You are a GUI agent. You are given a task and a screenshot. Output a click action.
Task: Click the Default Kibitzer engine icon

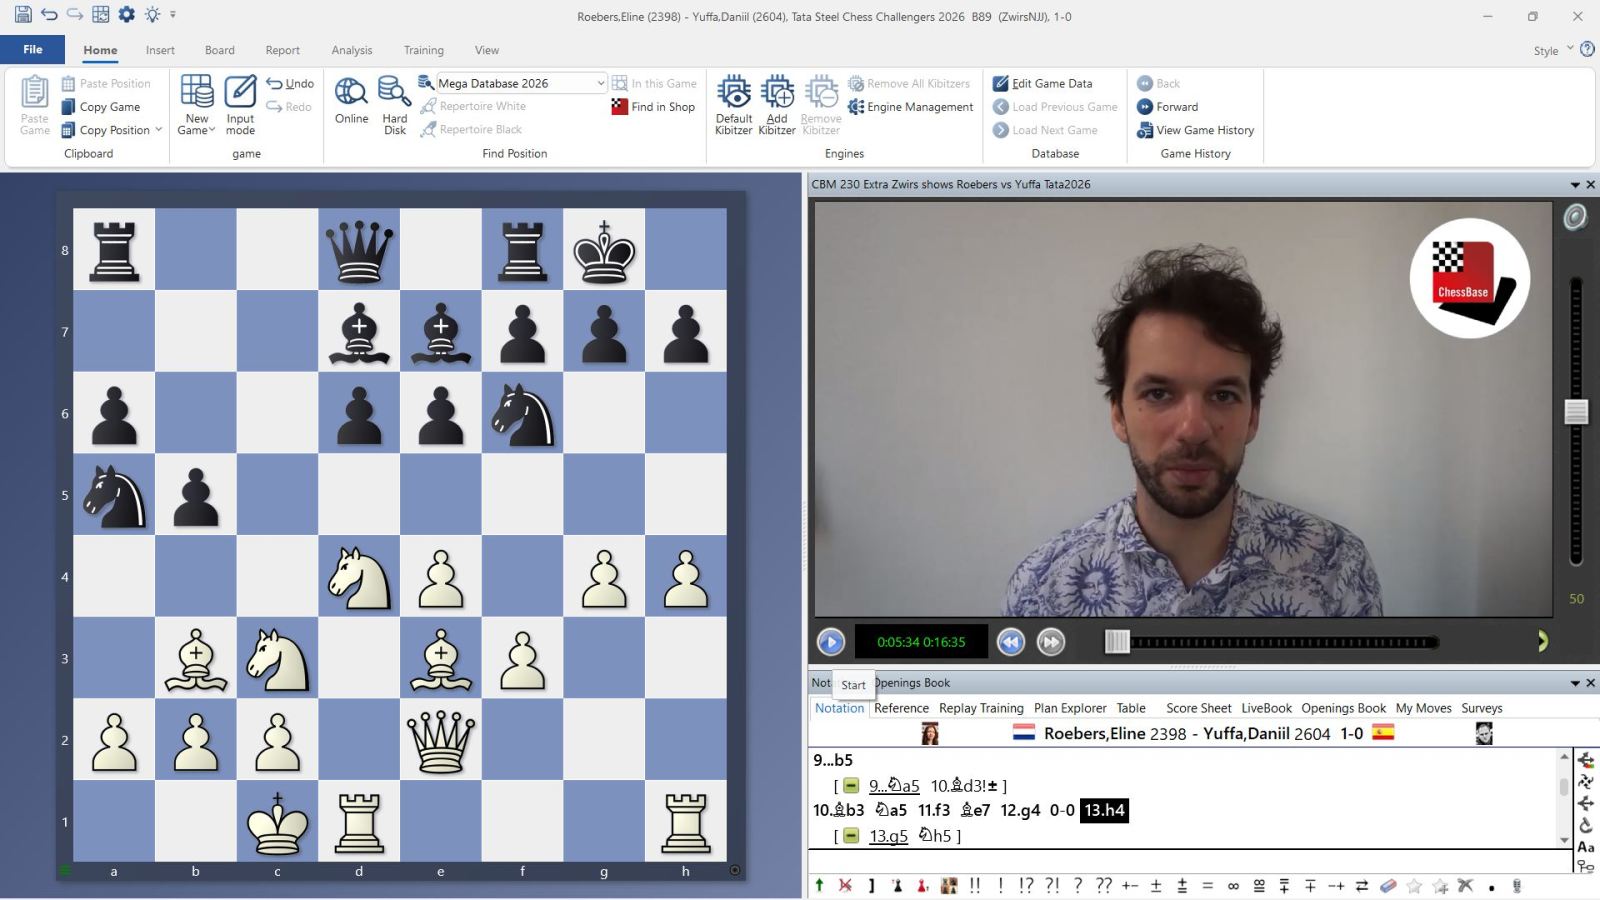tap(733, 93)
